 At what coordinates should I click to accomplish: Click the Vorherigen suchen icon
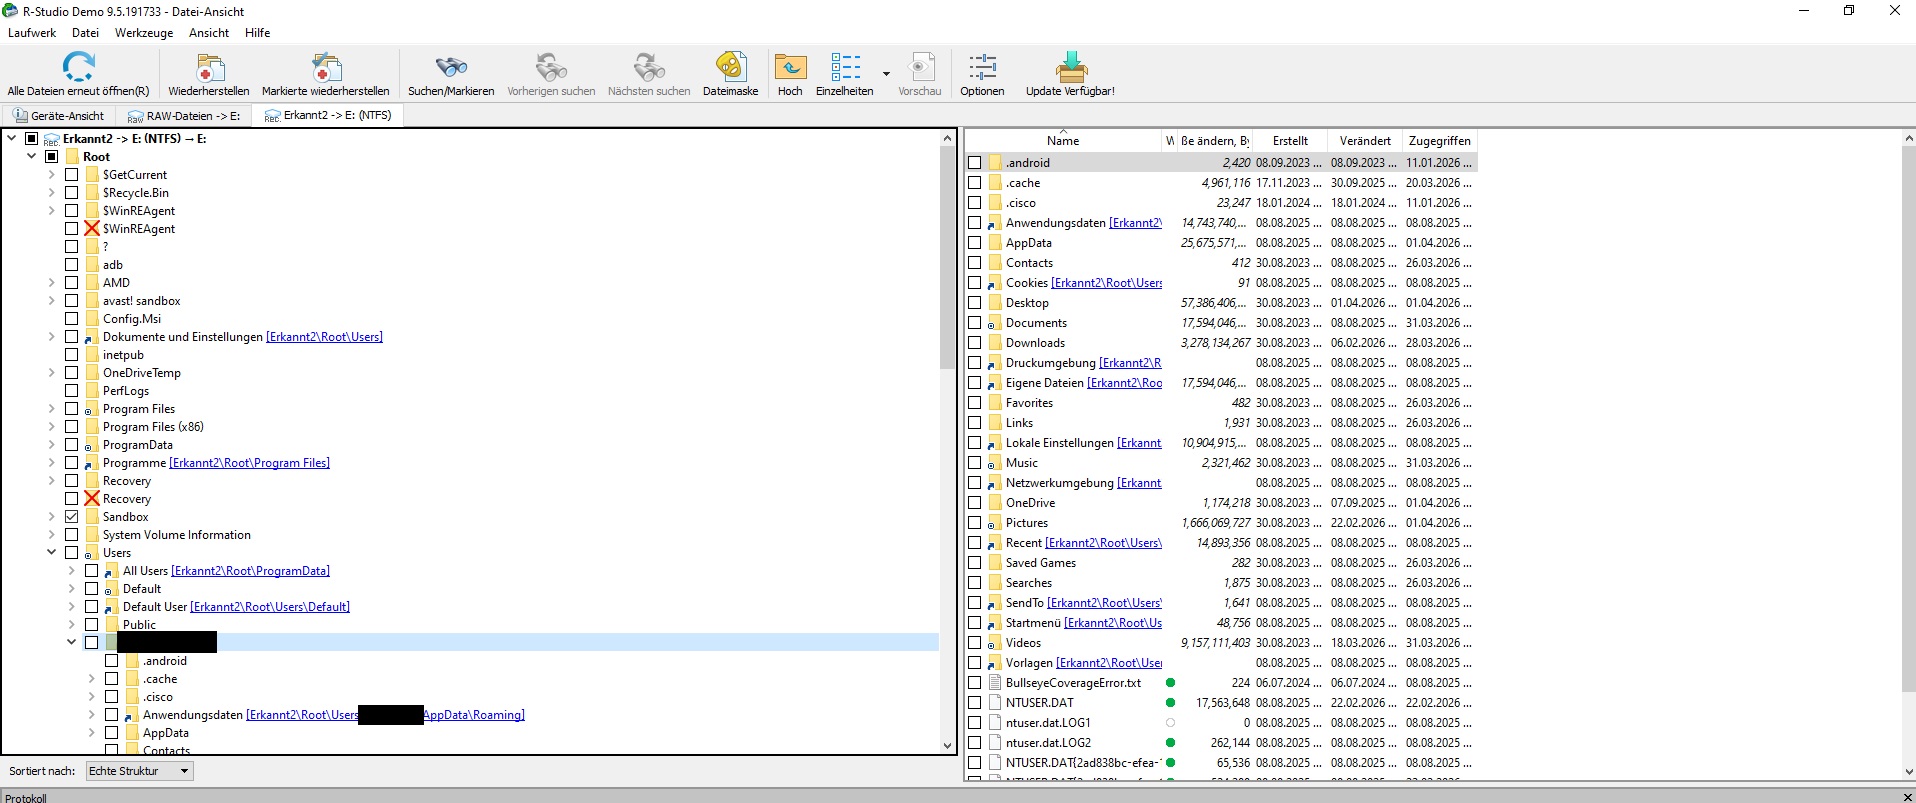(x=551, y=67)
